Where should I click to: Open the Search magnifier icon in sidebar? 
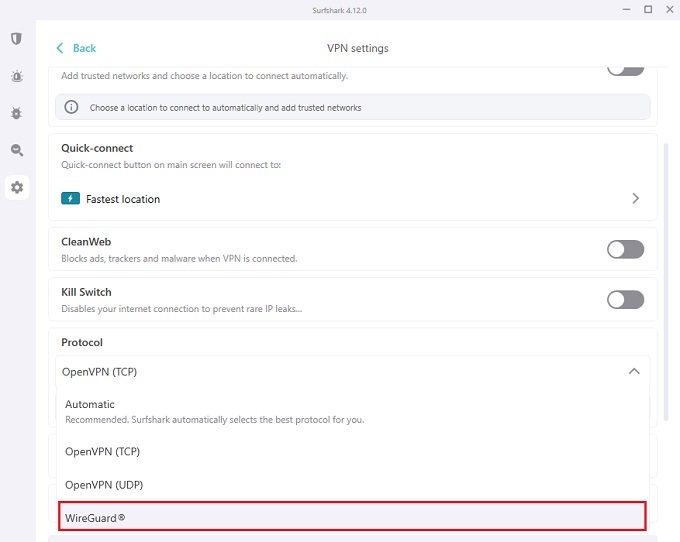[x=17, y=150]
